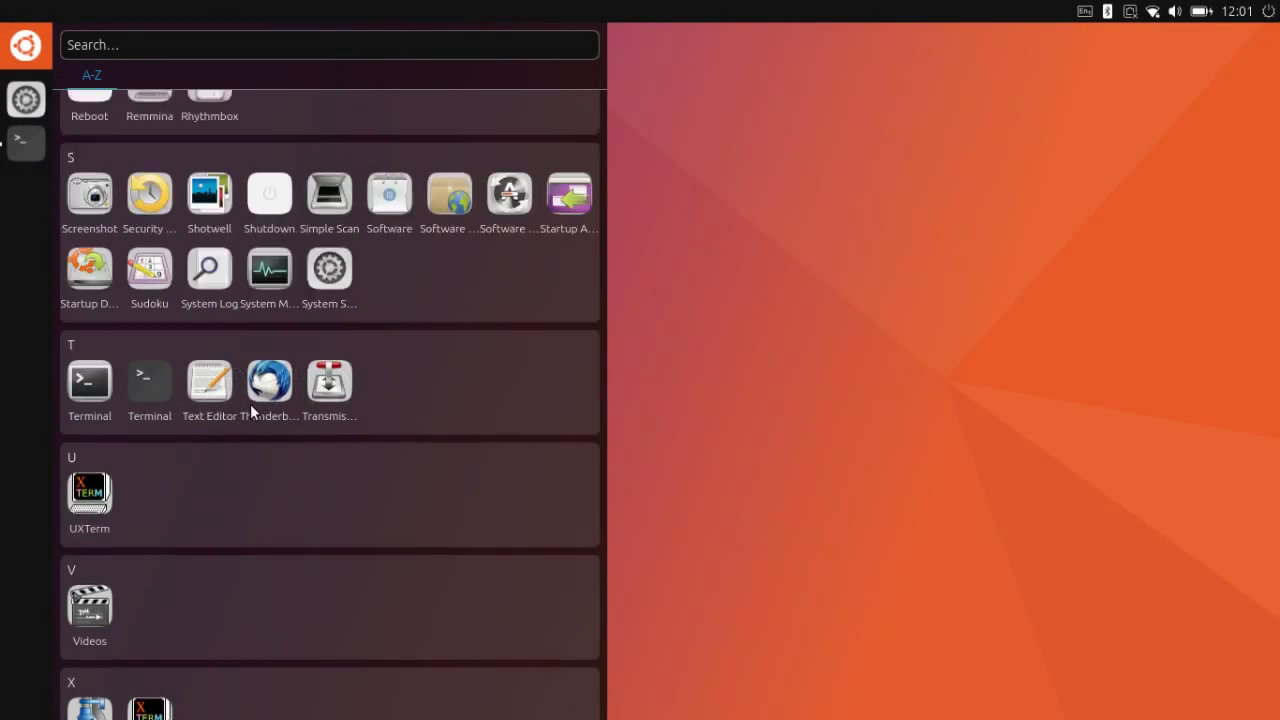1280x720 pixels.
Task: Open System Settings gear in the sidebar dock
Action: pos(26,99)
